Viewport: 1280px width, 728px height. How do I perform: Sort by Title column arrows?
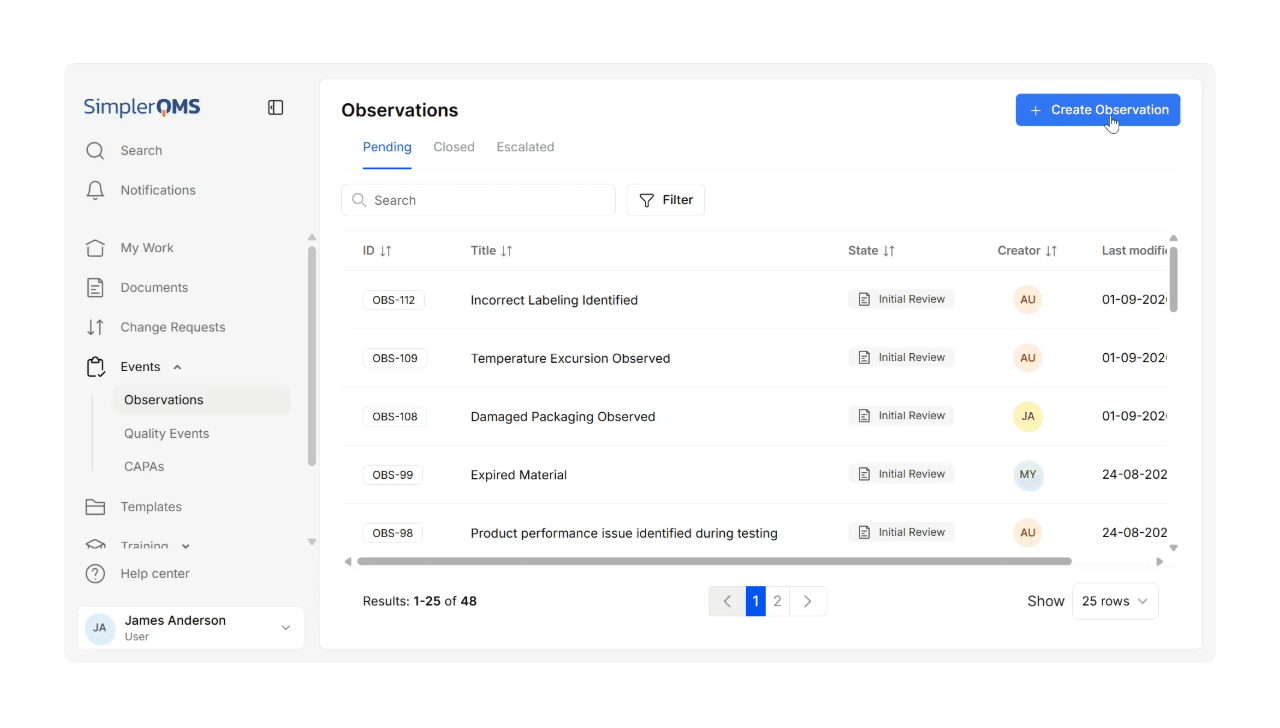point(506,251)
